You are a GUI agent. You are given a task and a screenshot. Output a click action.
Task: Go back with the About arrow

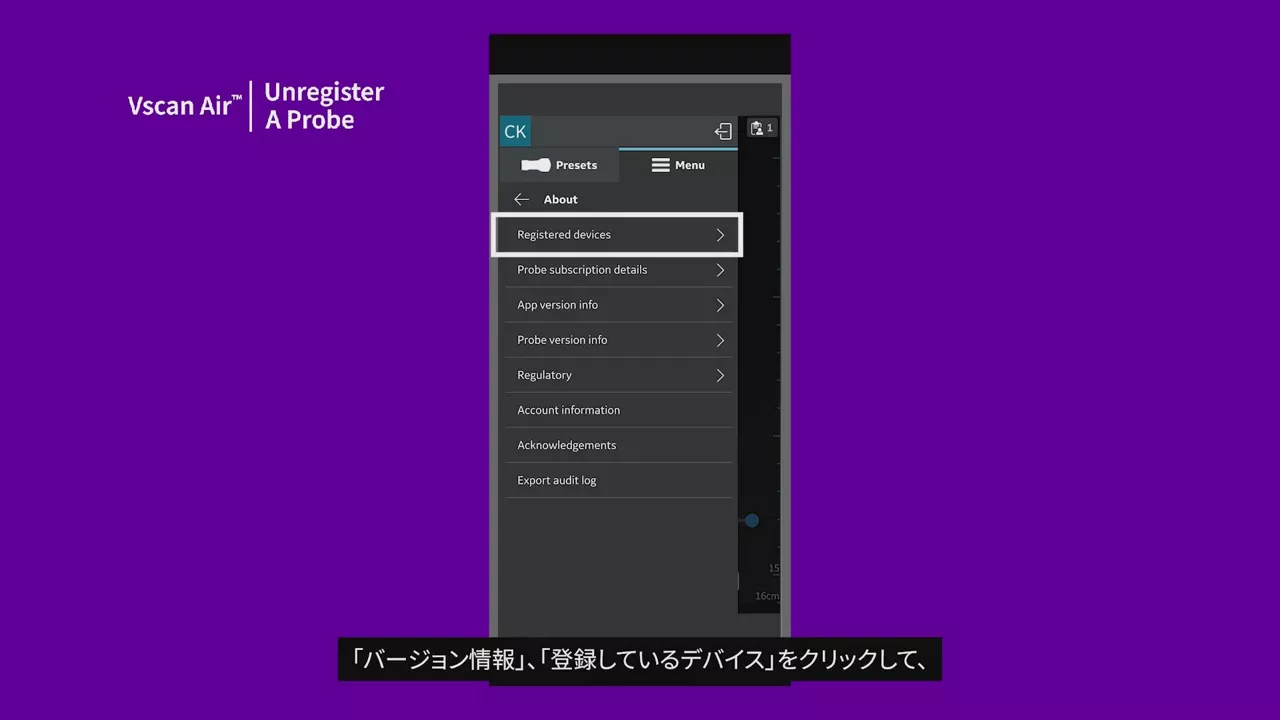522,200
